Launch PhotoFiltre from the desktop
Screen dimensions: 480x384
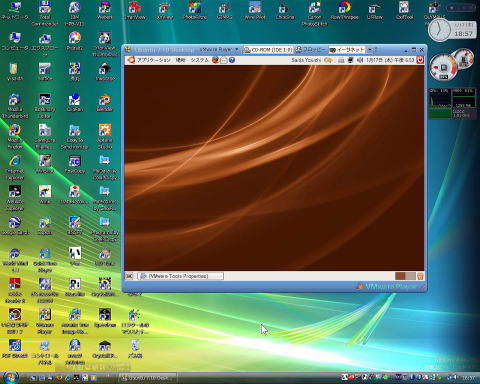coord(195,11)
